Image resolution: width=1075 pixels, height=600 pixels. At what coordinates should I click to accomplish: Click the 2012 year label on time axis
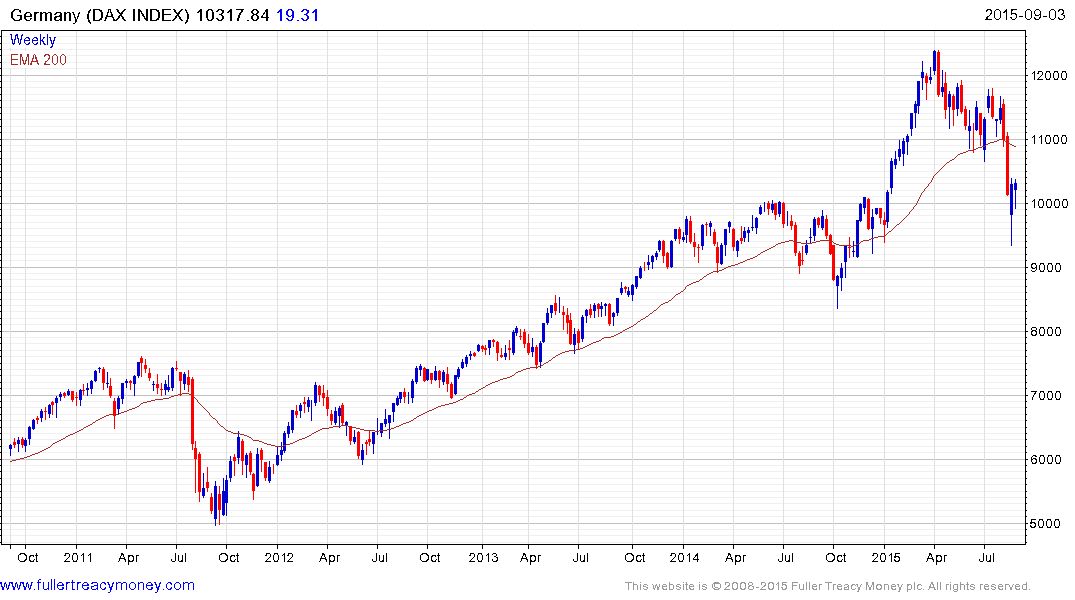click(279, 557)
